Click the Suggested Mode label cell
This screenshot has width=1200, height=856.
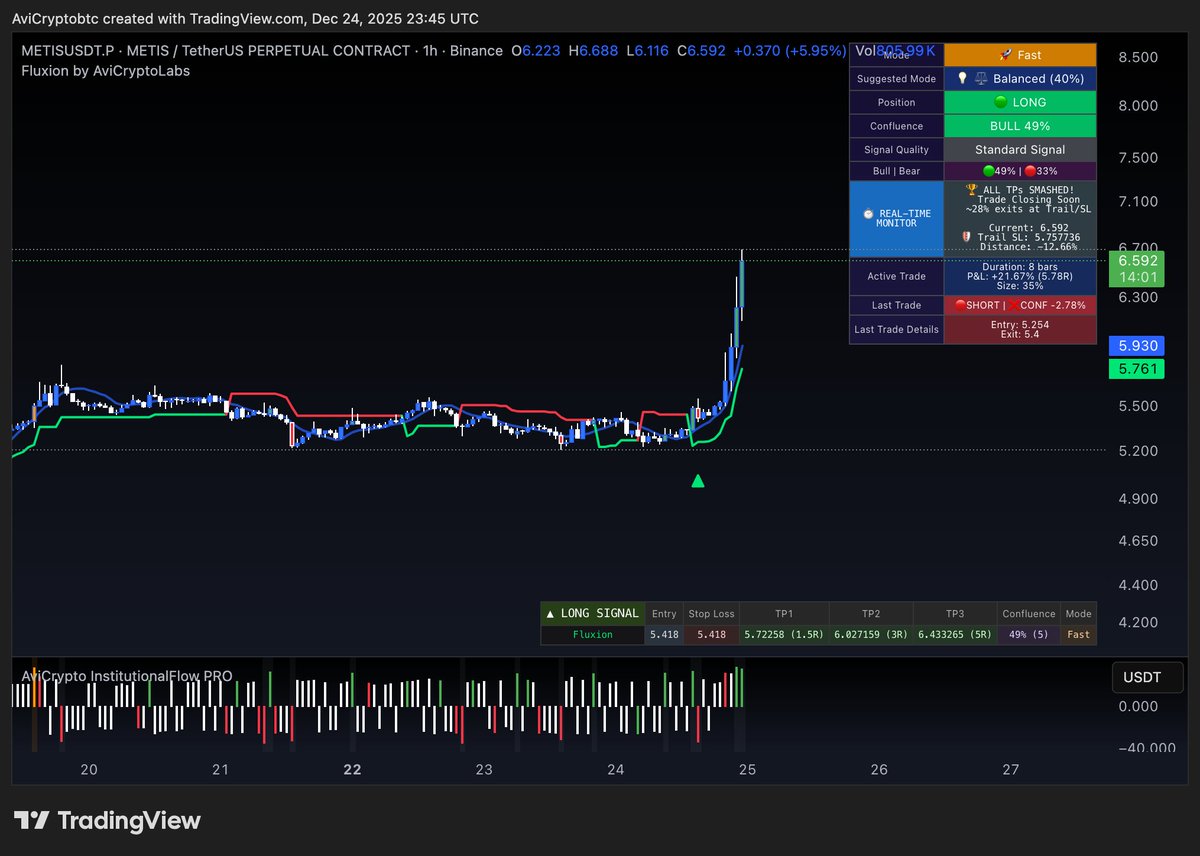(x=897, y=78)
